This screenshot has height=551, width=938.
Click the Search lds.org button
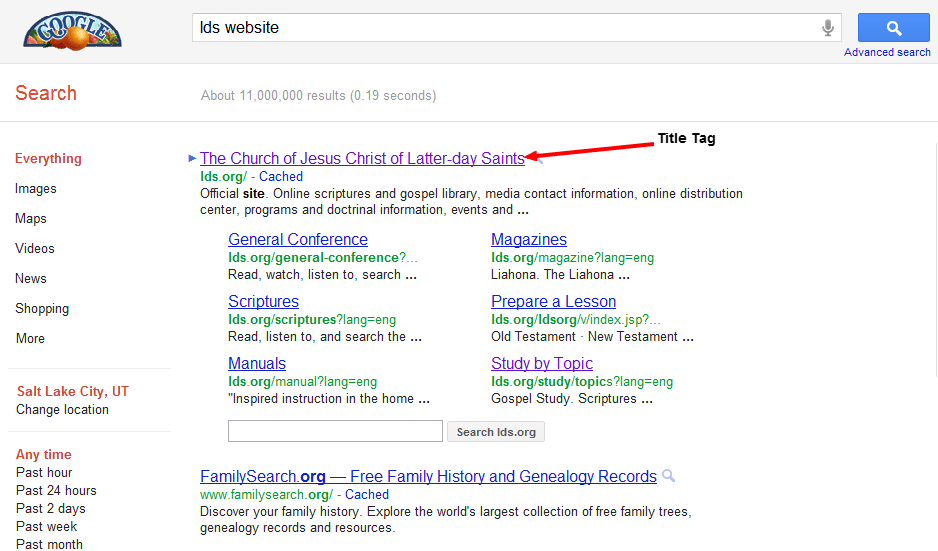click(496, 432)
